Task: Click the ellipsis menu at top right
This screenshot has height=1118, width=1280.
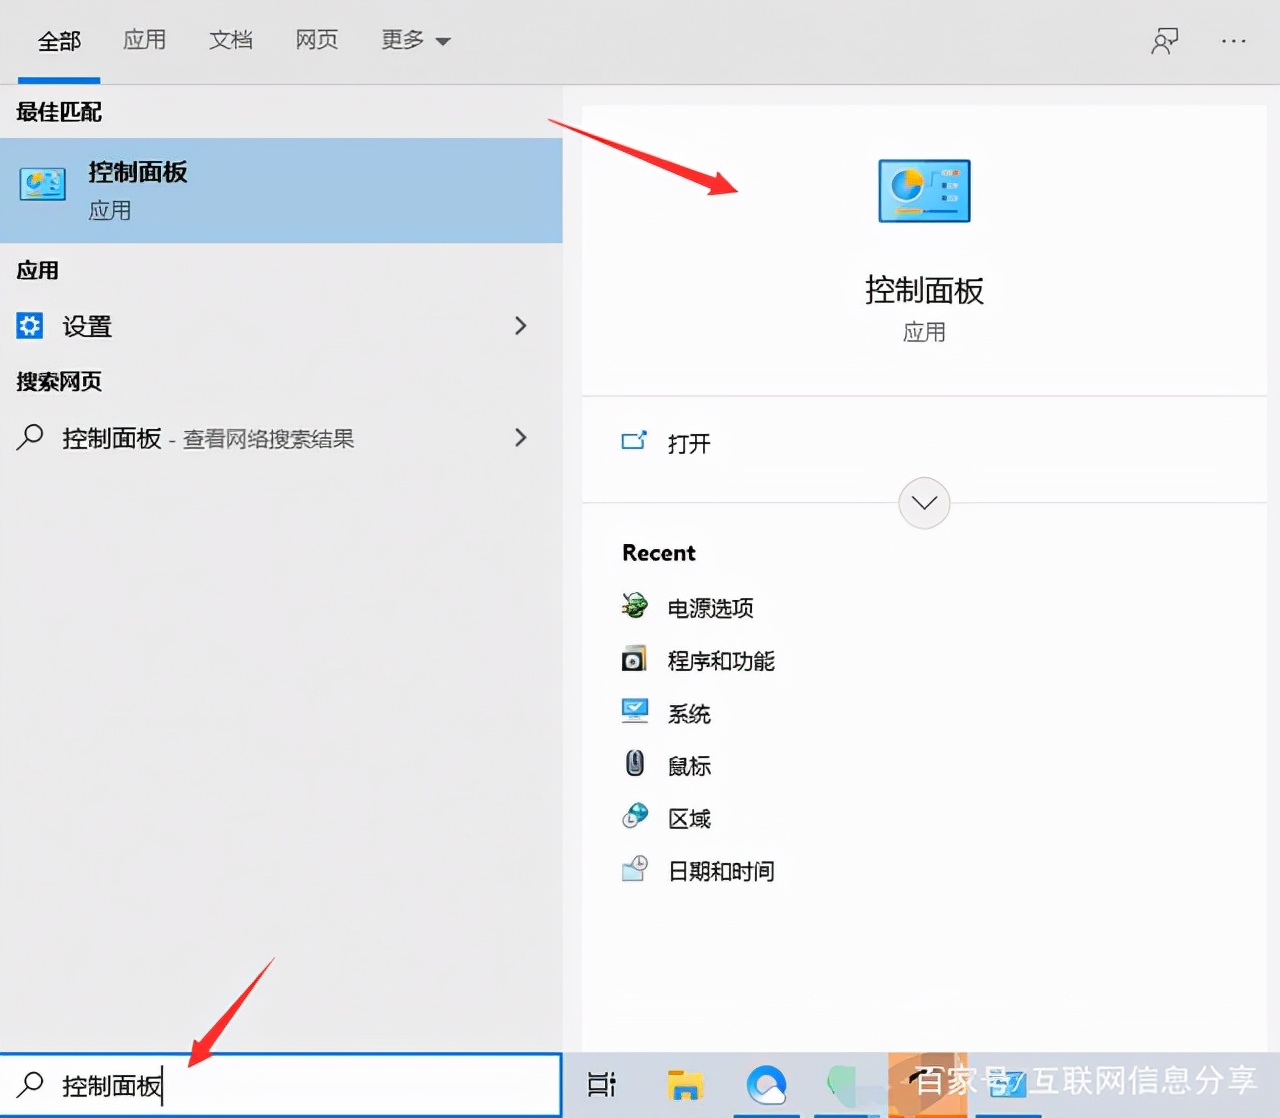Action: click(1233, 40)
